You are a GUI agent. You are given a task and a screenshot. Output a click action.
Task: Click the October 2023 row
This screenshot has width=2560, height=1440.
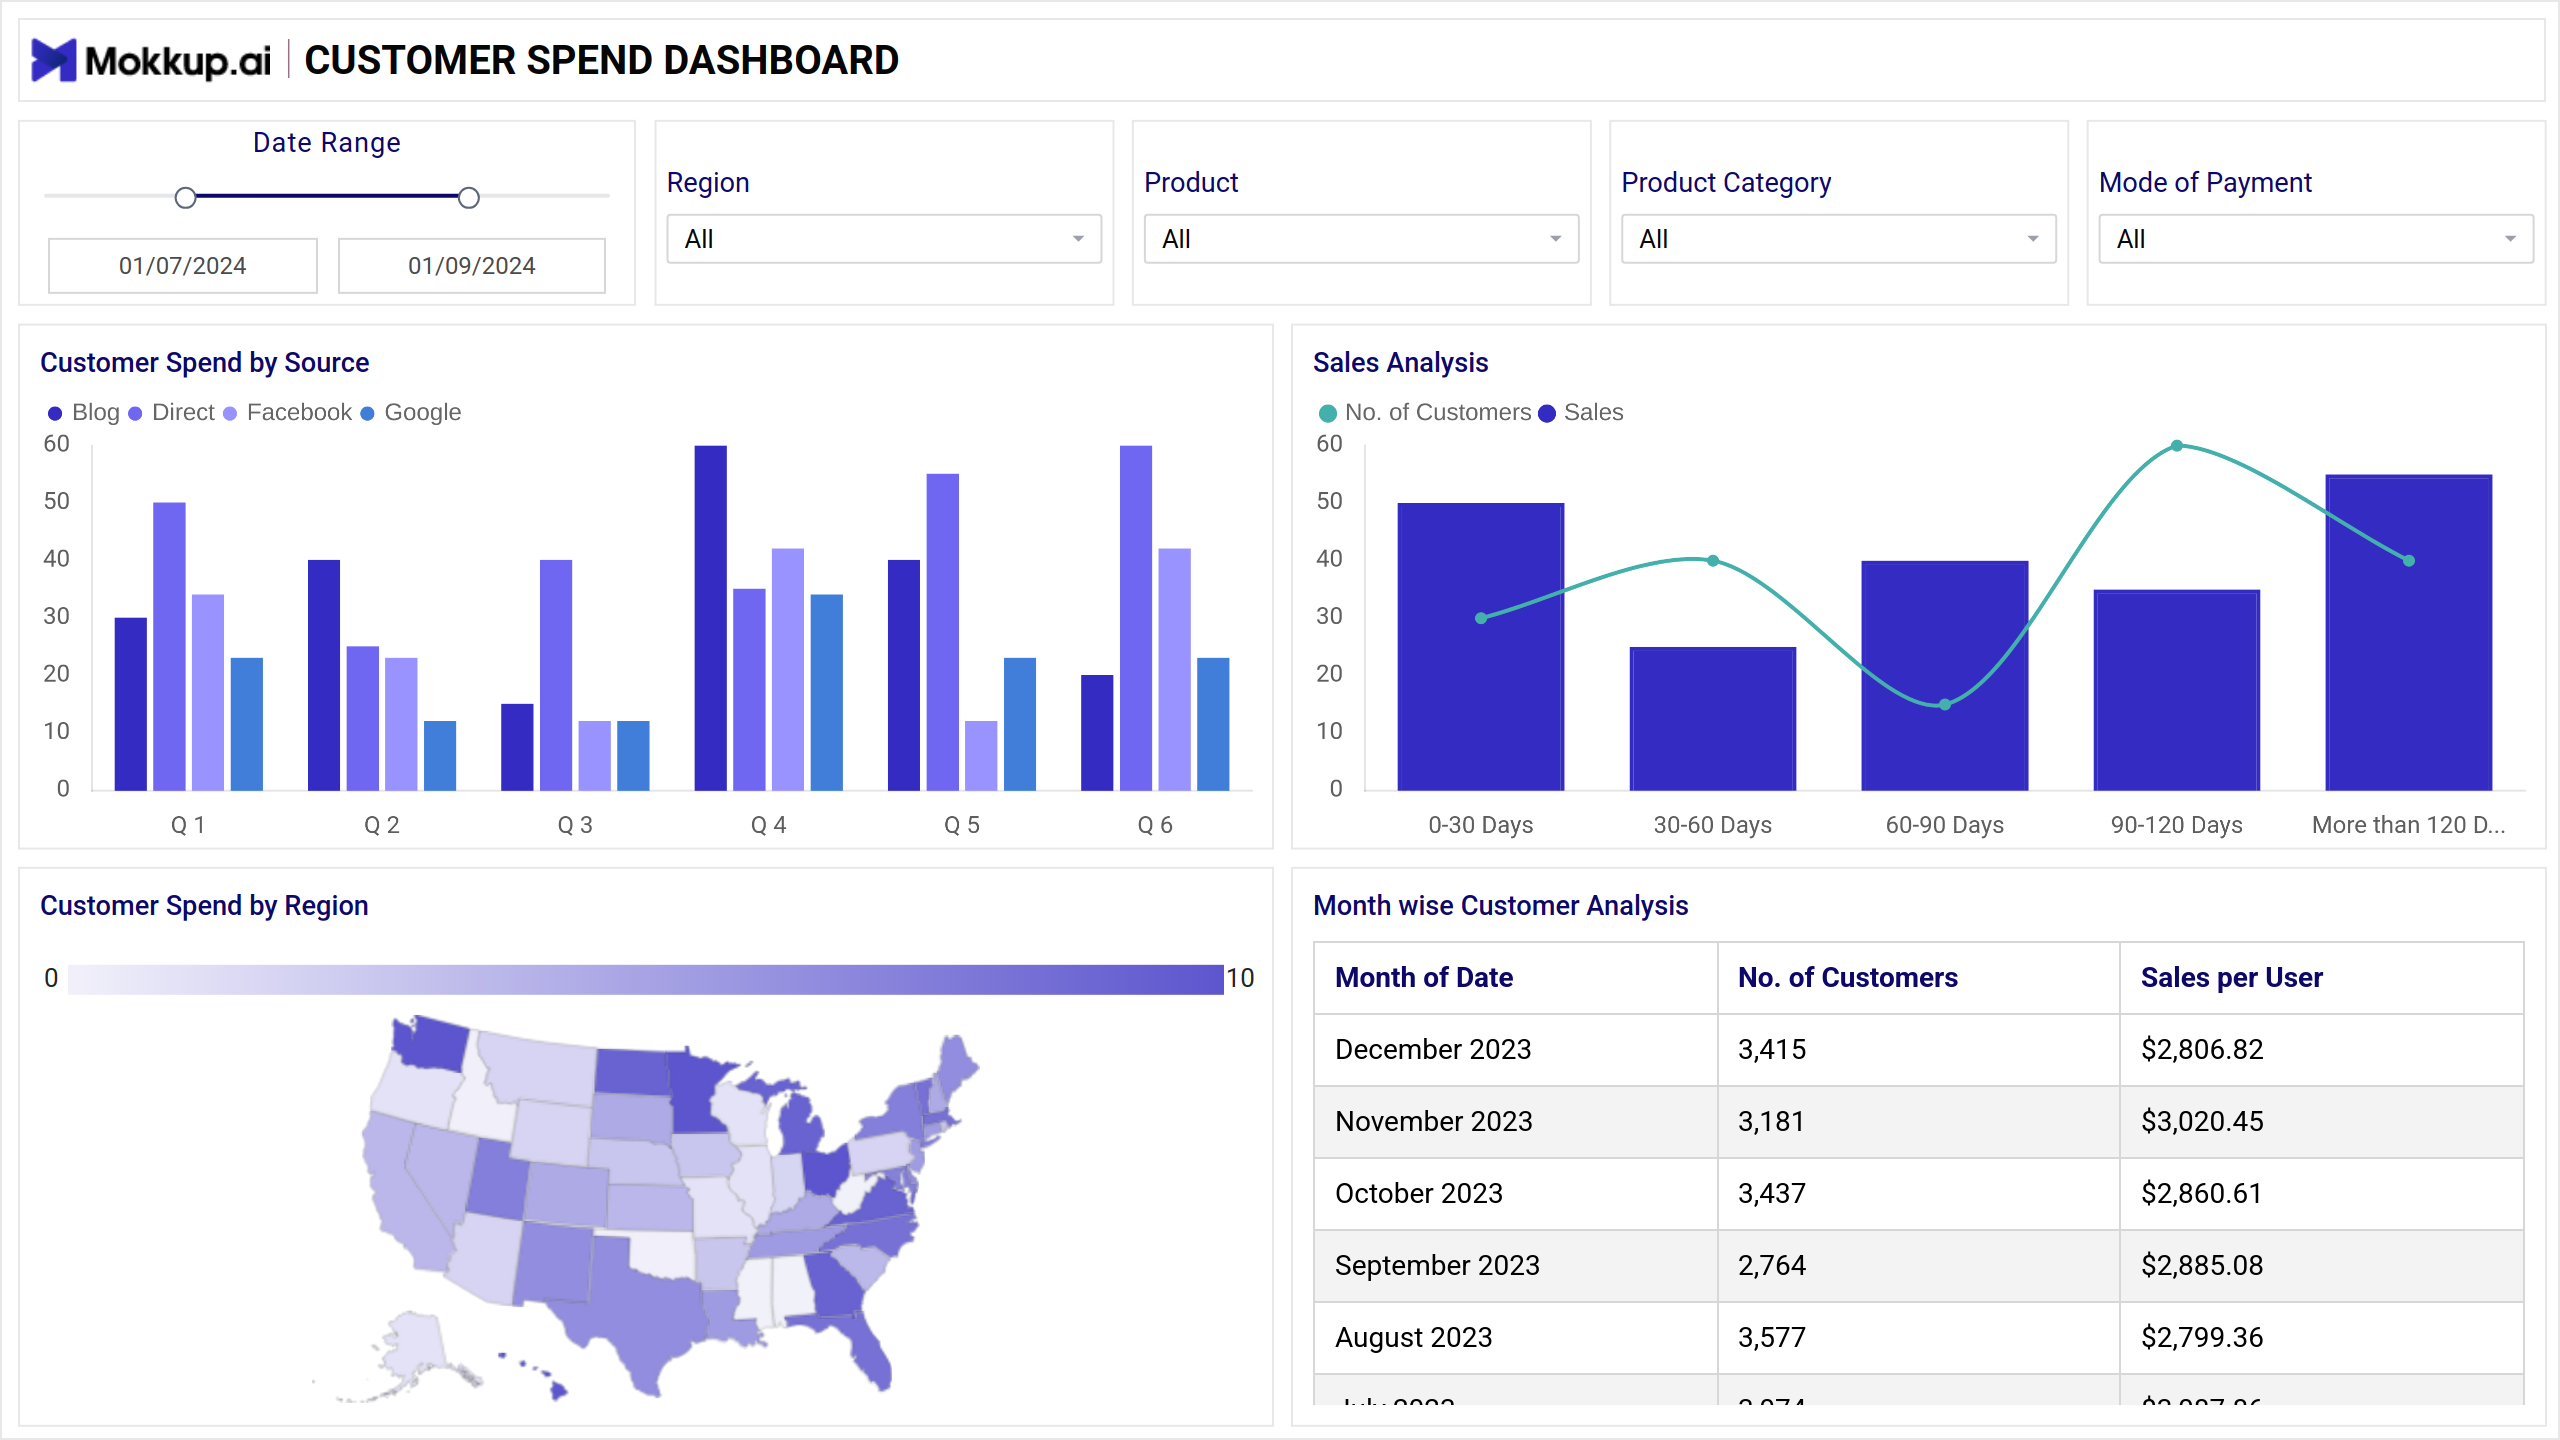click(1919, 1194)
